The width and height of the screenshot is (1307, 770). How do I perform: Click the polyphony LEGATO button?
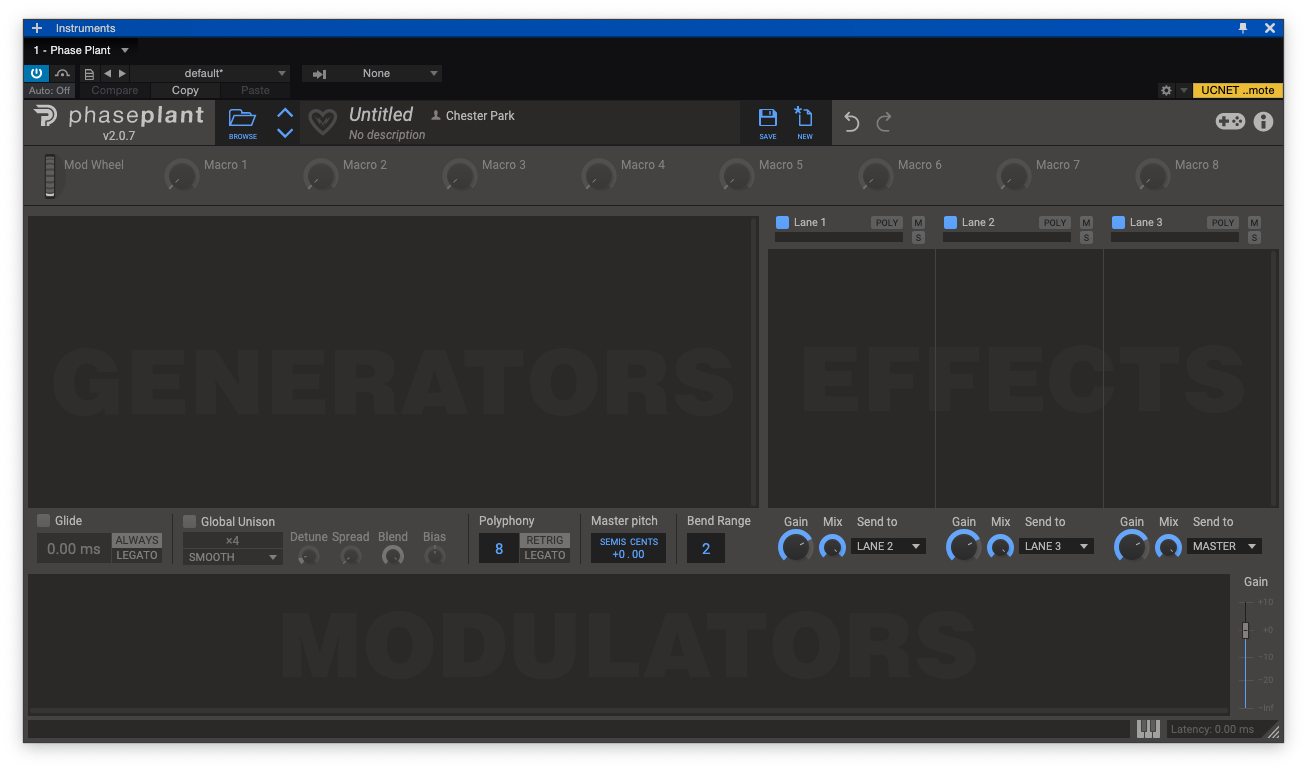click(545, 555)
